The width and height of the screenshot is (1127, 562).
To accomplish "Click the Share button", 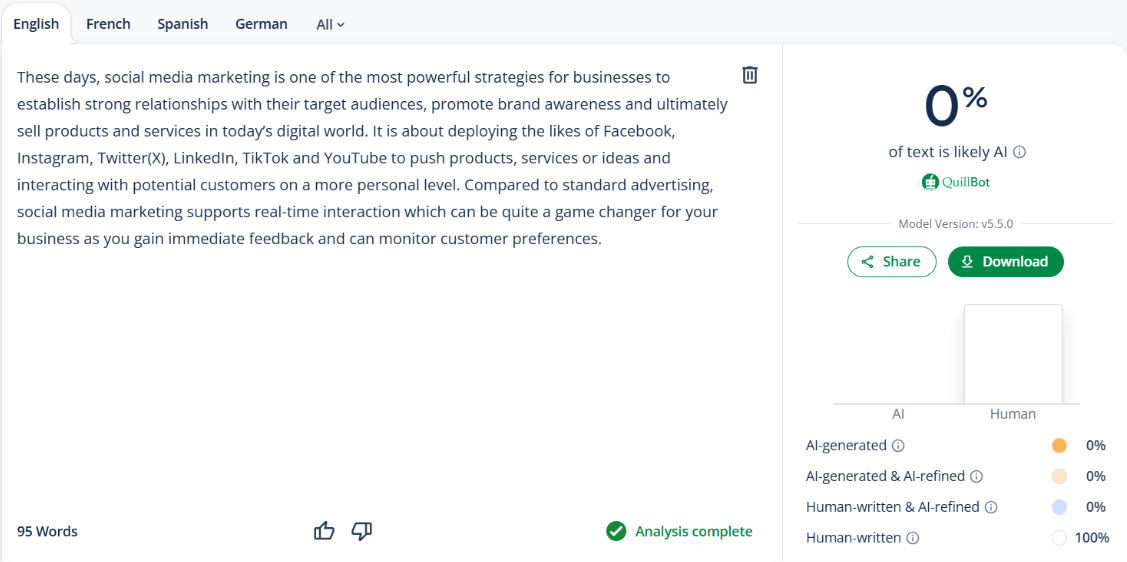I will tap(892, 262).
